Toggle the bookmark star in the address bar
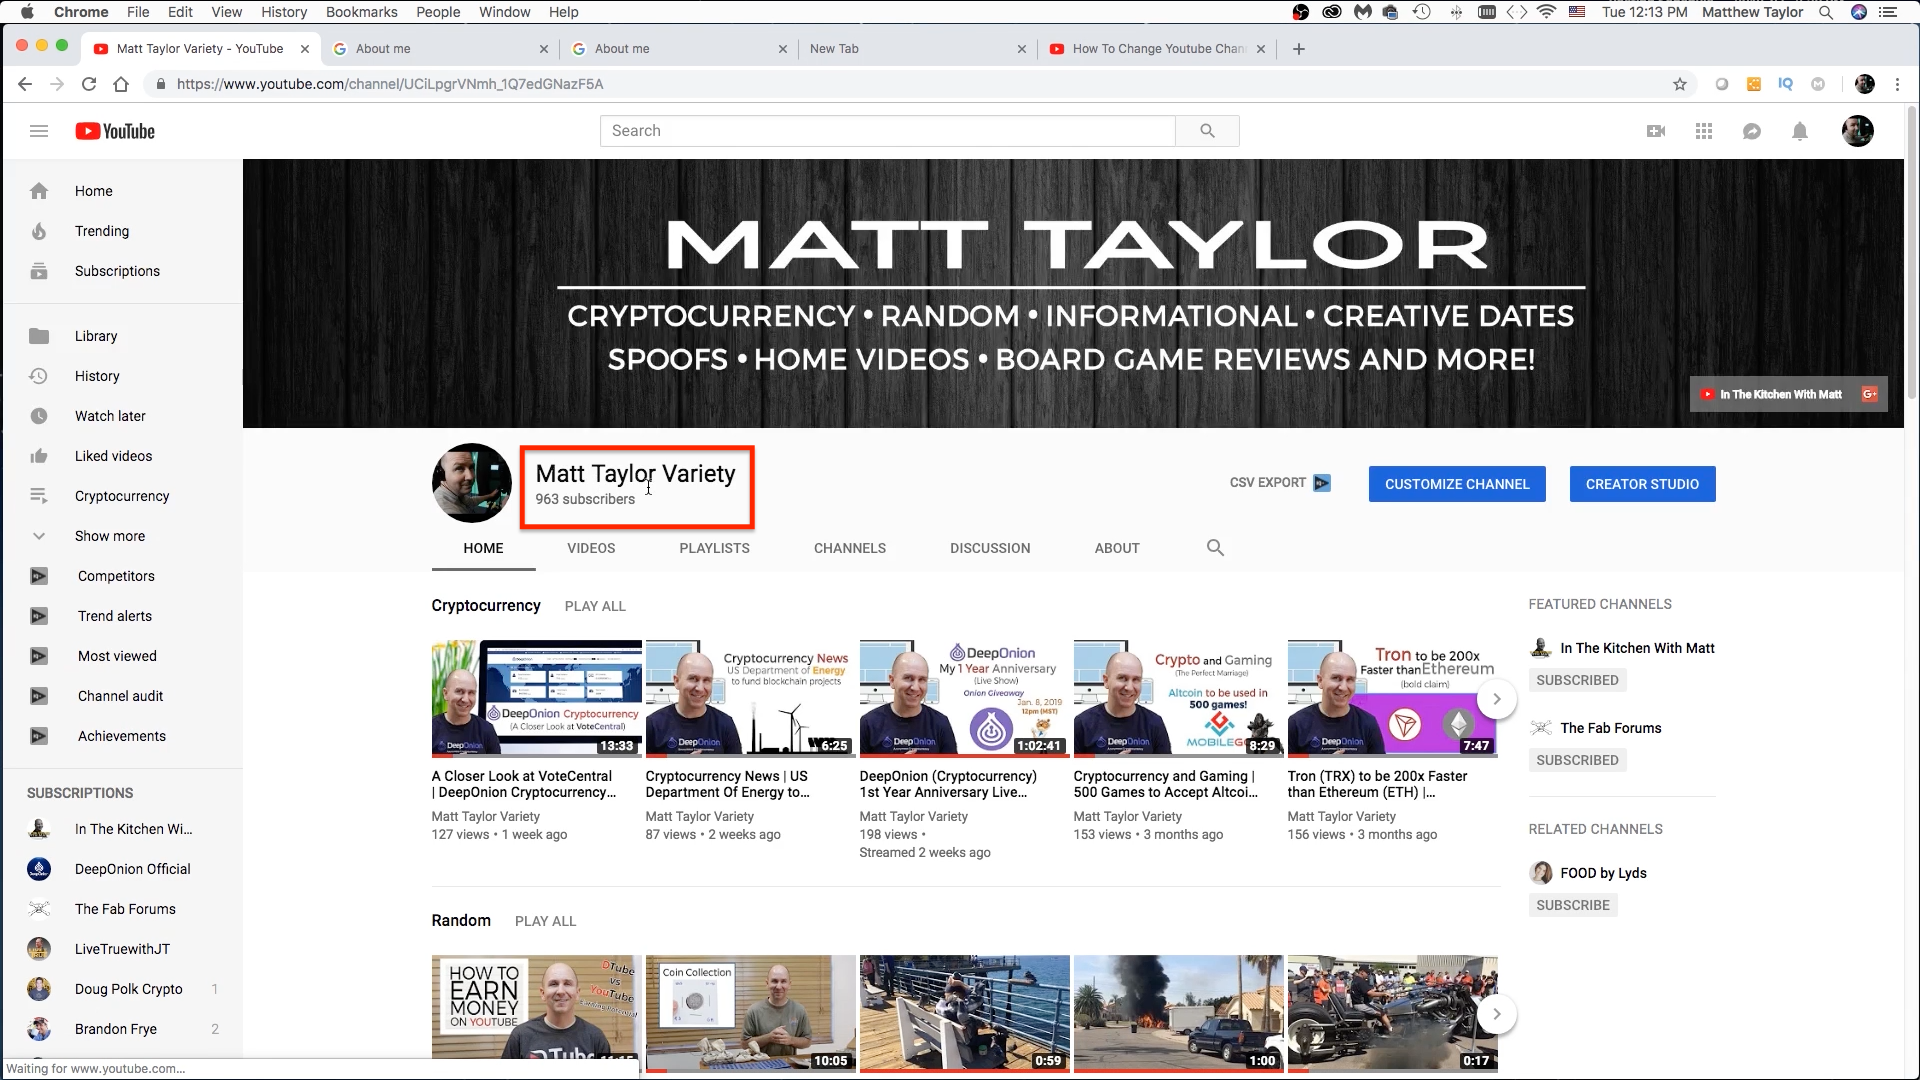Viewport: 1920px width, 1080px height. click(1680, 84)
